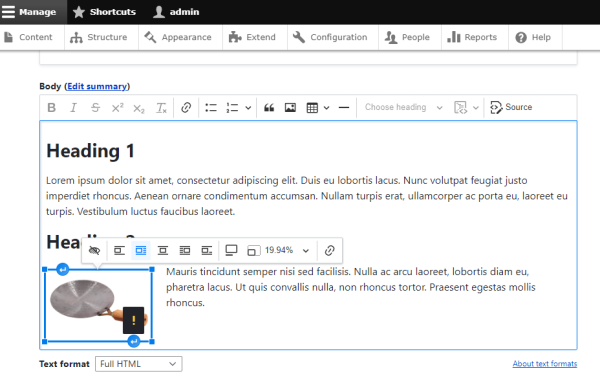Align image right with wrapped text
The height and width of the screenshot is (378, 600).
(x=185, y=251)
